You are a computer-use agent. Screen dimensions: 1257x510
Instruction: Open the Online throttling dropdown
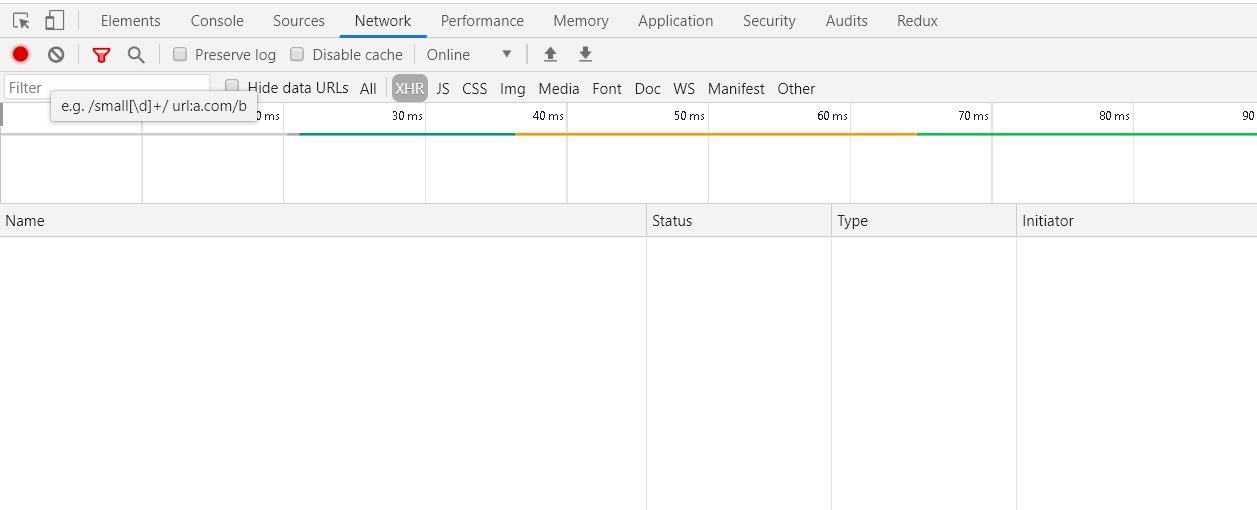469,54
